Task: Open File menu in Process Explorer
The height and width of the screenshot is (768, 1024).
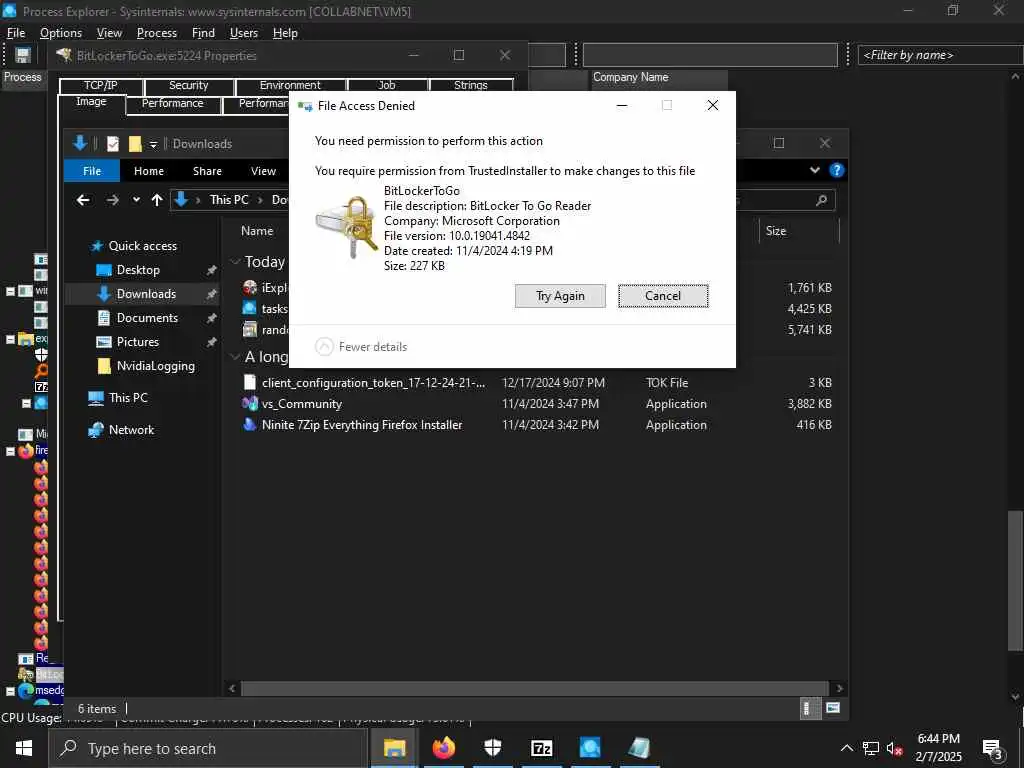Action: click(x=16, y=33)
